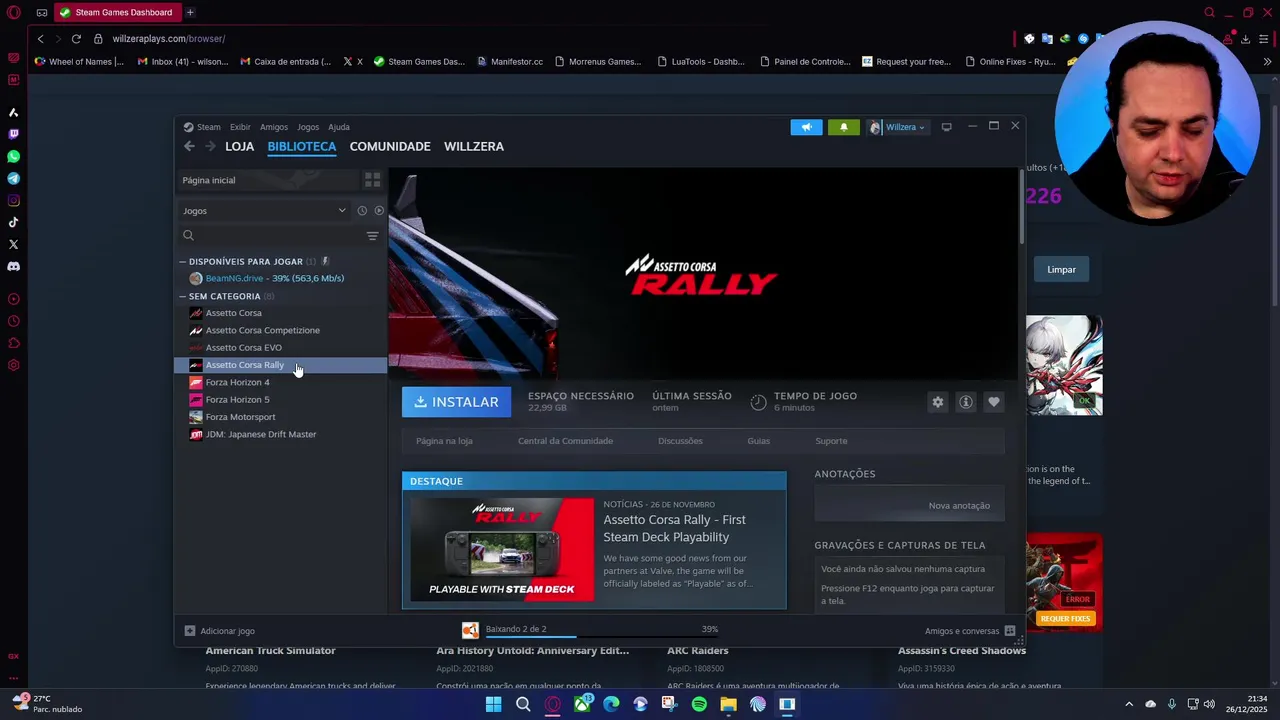Expand more bookmarks chevron in Opera
This screenshot has width=1280, height=720.
click(x=1267, y=61)
